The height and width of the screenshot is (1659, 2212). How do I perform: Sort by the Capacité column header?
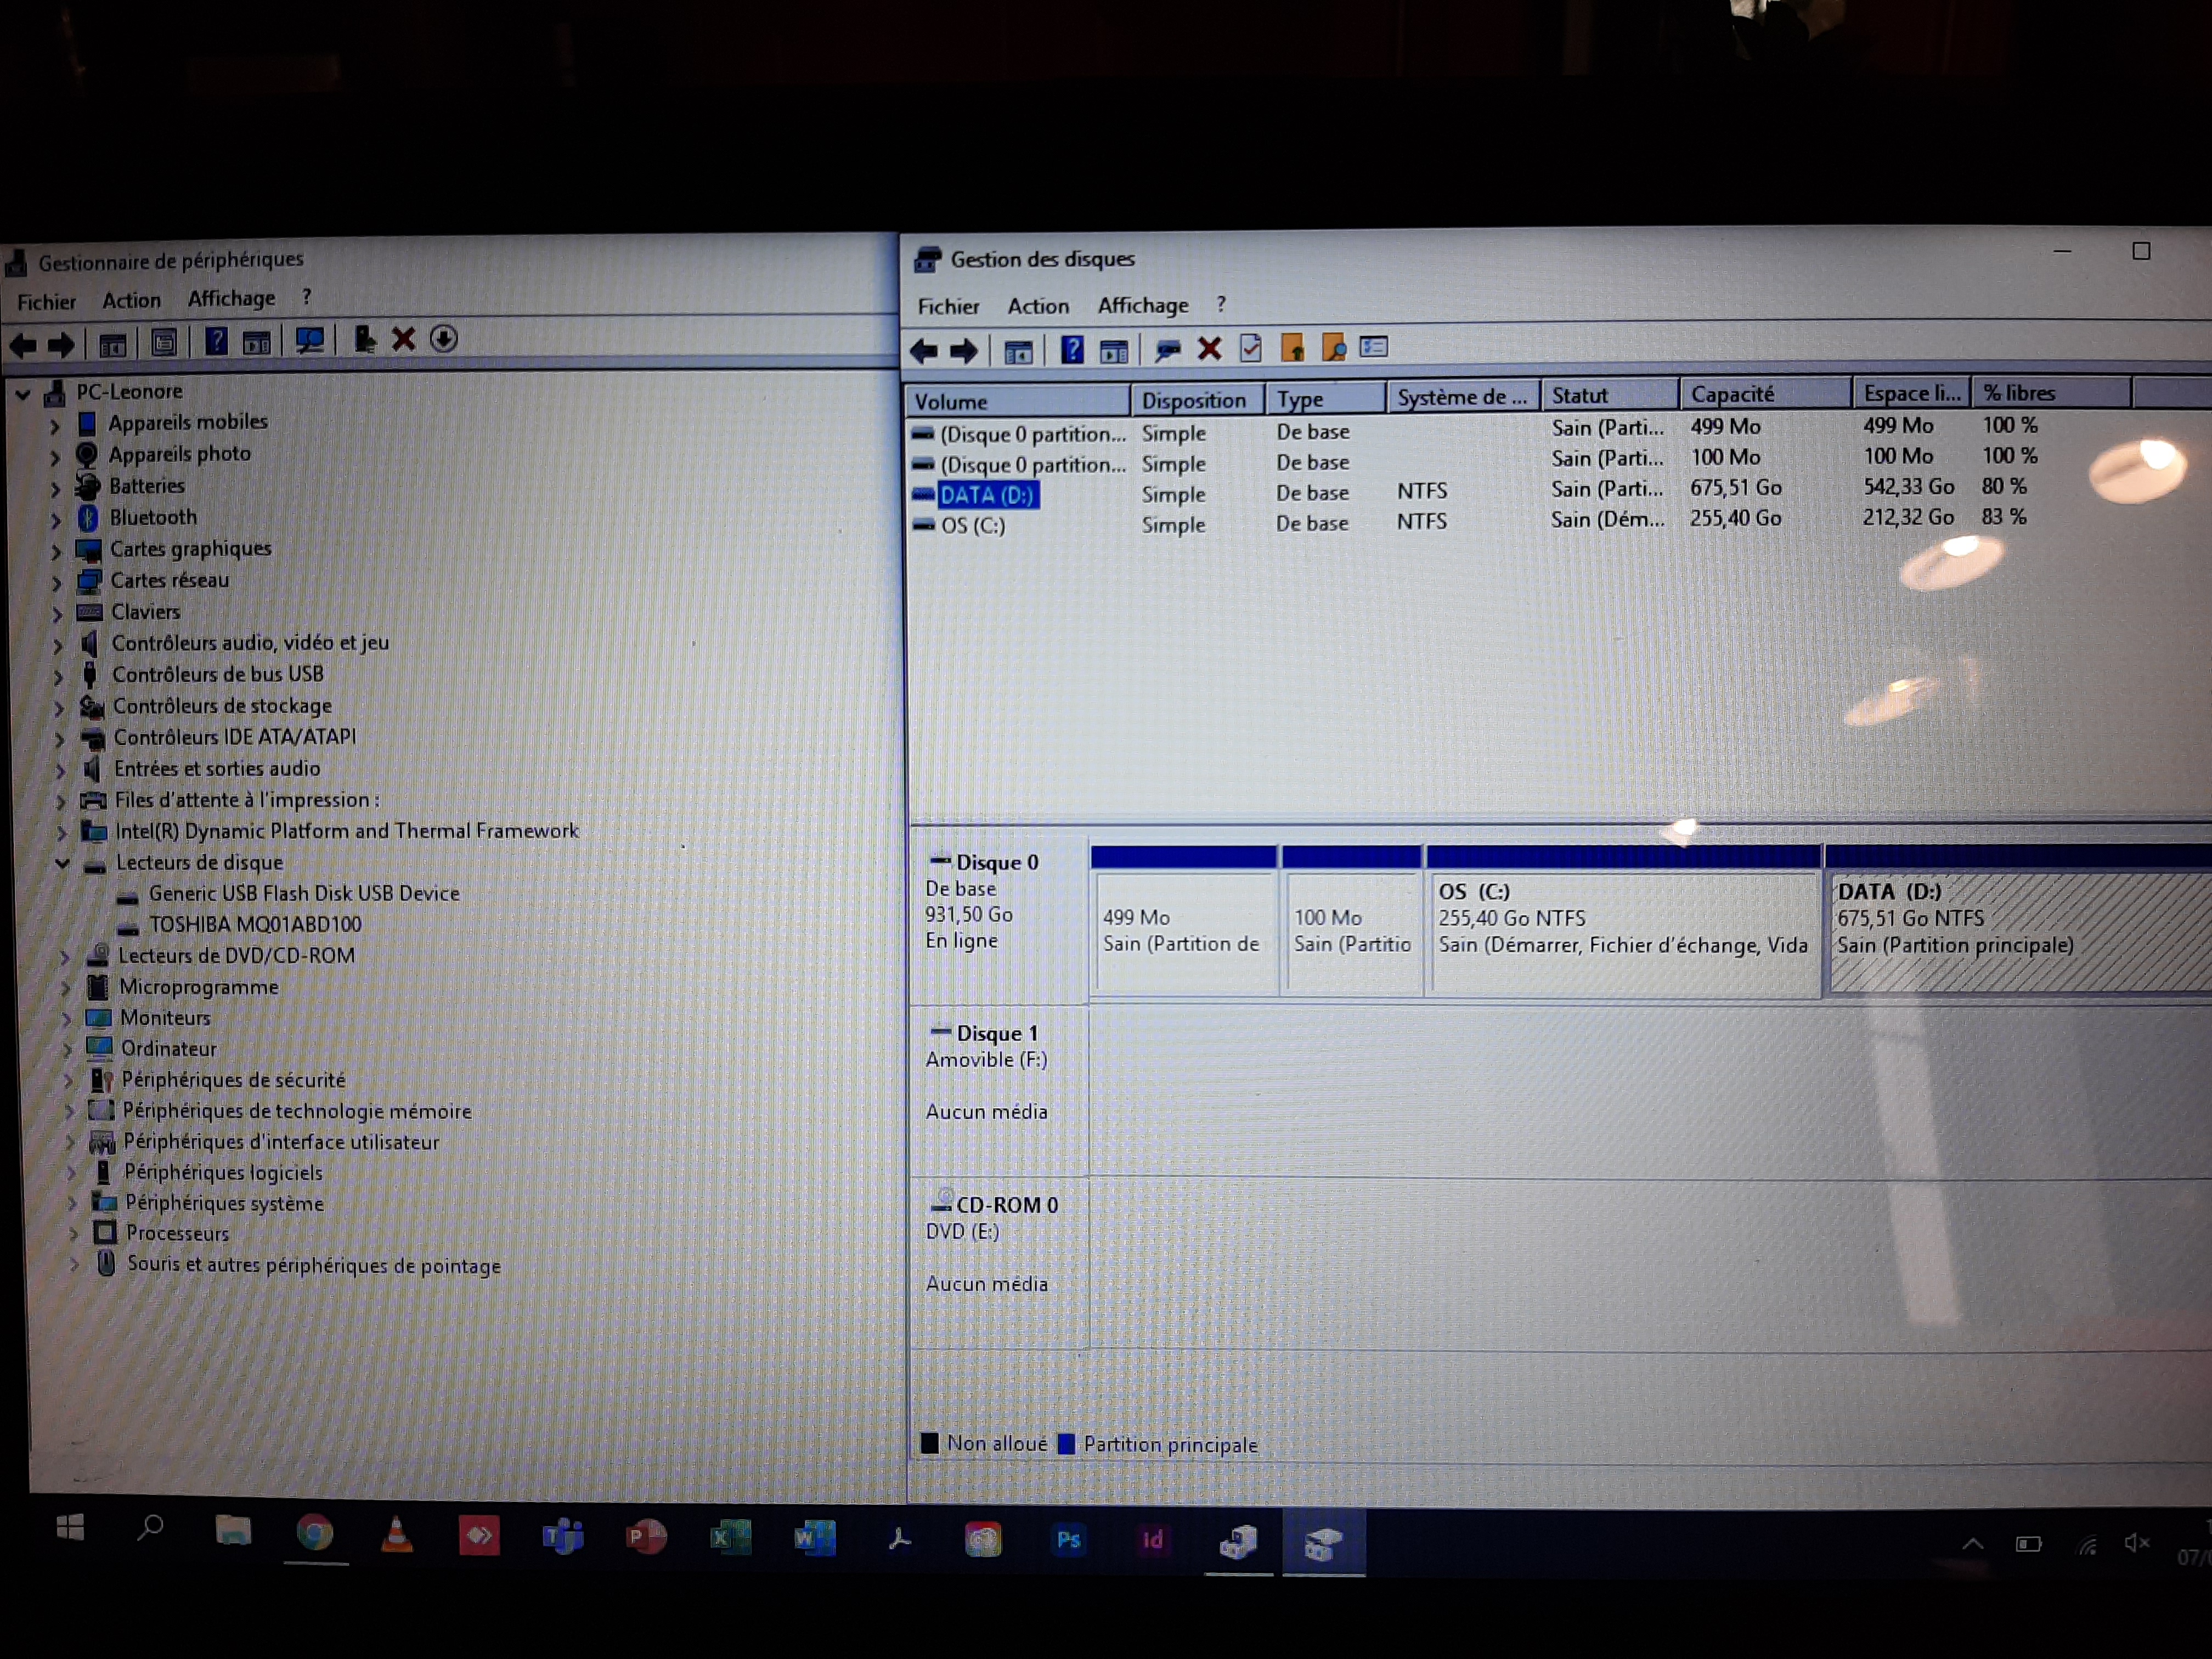click(x=1766, y=394)
